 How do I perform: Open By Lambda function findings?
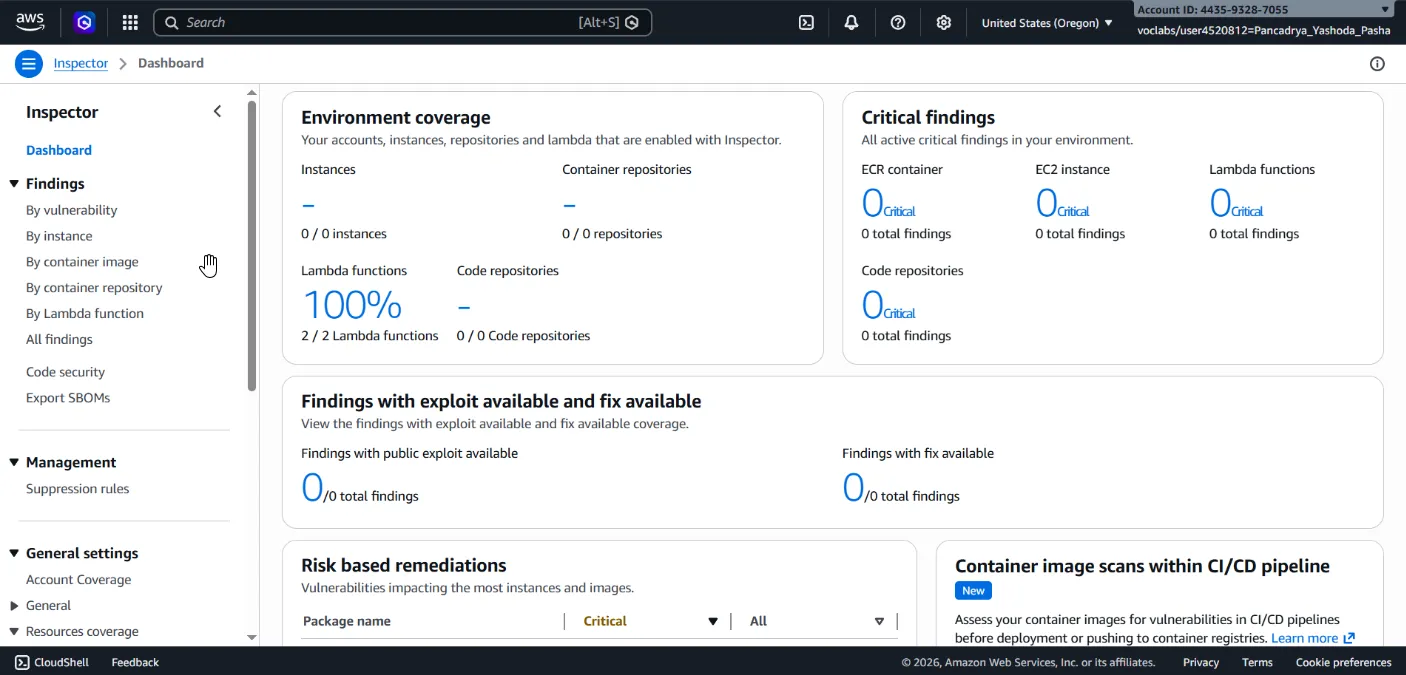click(x=85, y=313)
